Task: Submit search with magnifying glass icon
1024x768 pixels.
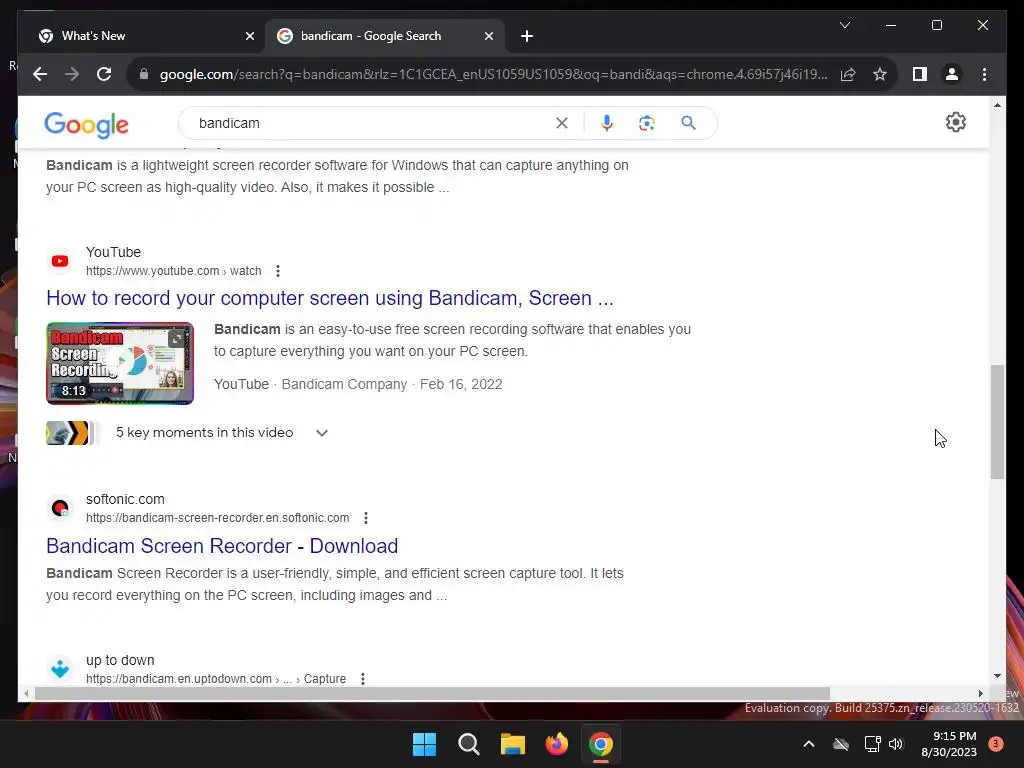Action: coord(688,123)
